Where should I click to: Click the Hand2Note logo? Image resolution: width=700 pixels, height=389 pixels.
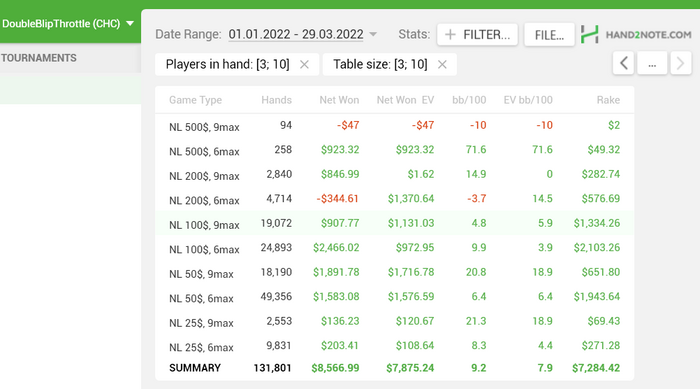(636, 34)
